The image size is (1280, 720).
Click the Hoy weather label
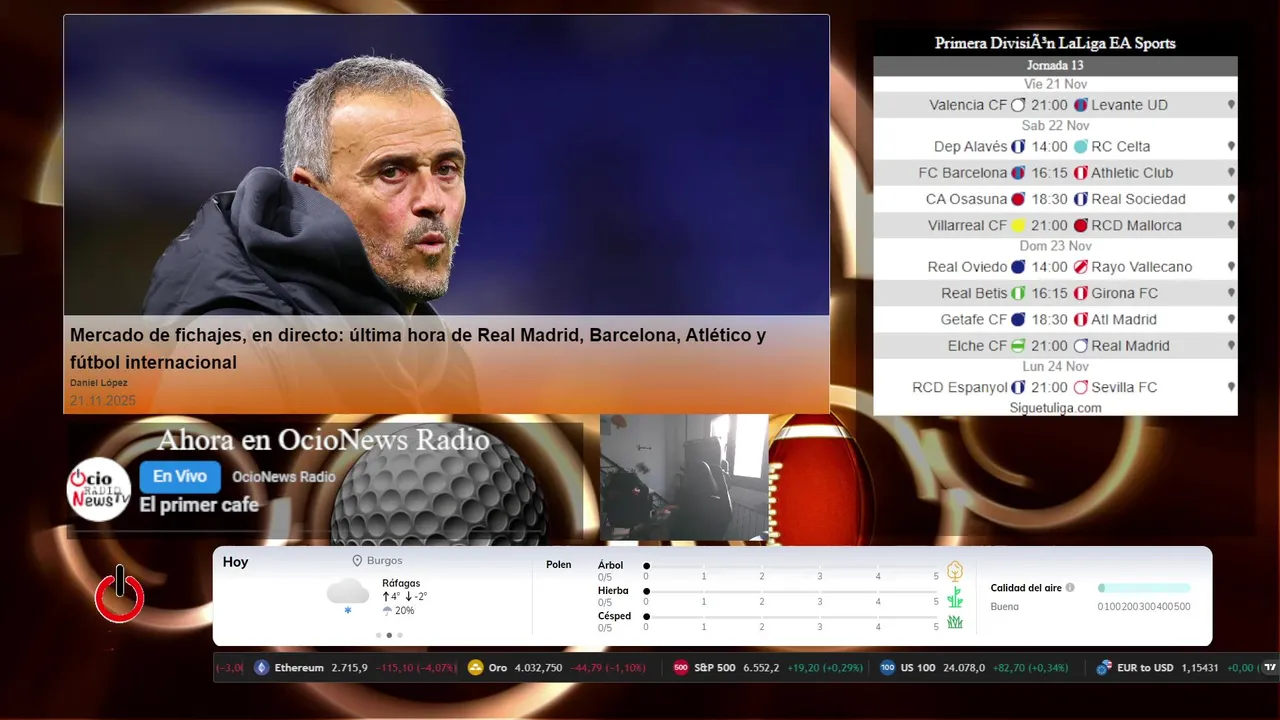(x=235, y=562)
